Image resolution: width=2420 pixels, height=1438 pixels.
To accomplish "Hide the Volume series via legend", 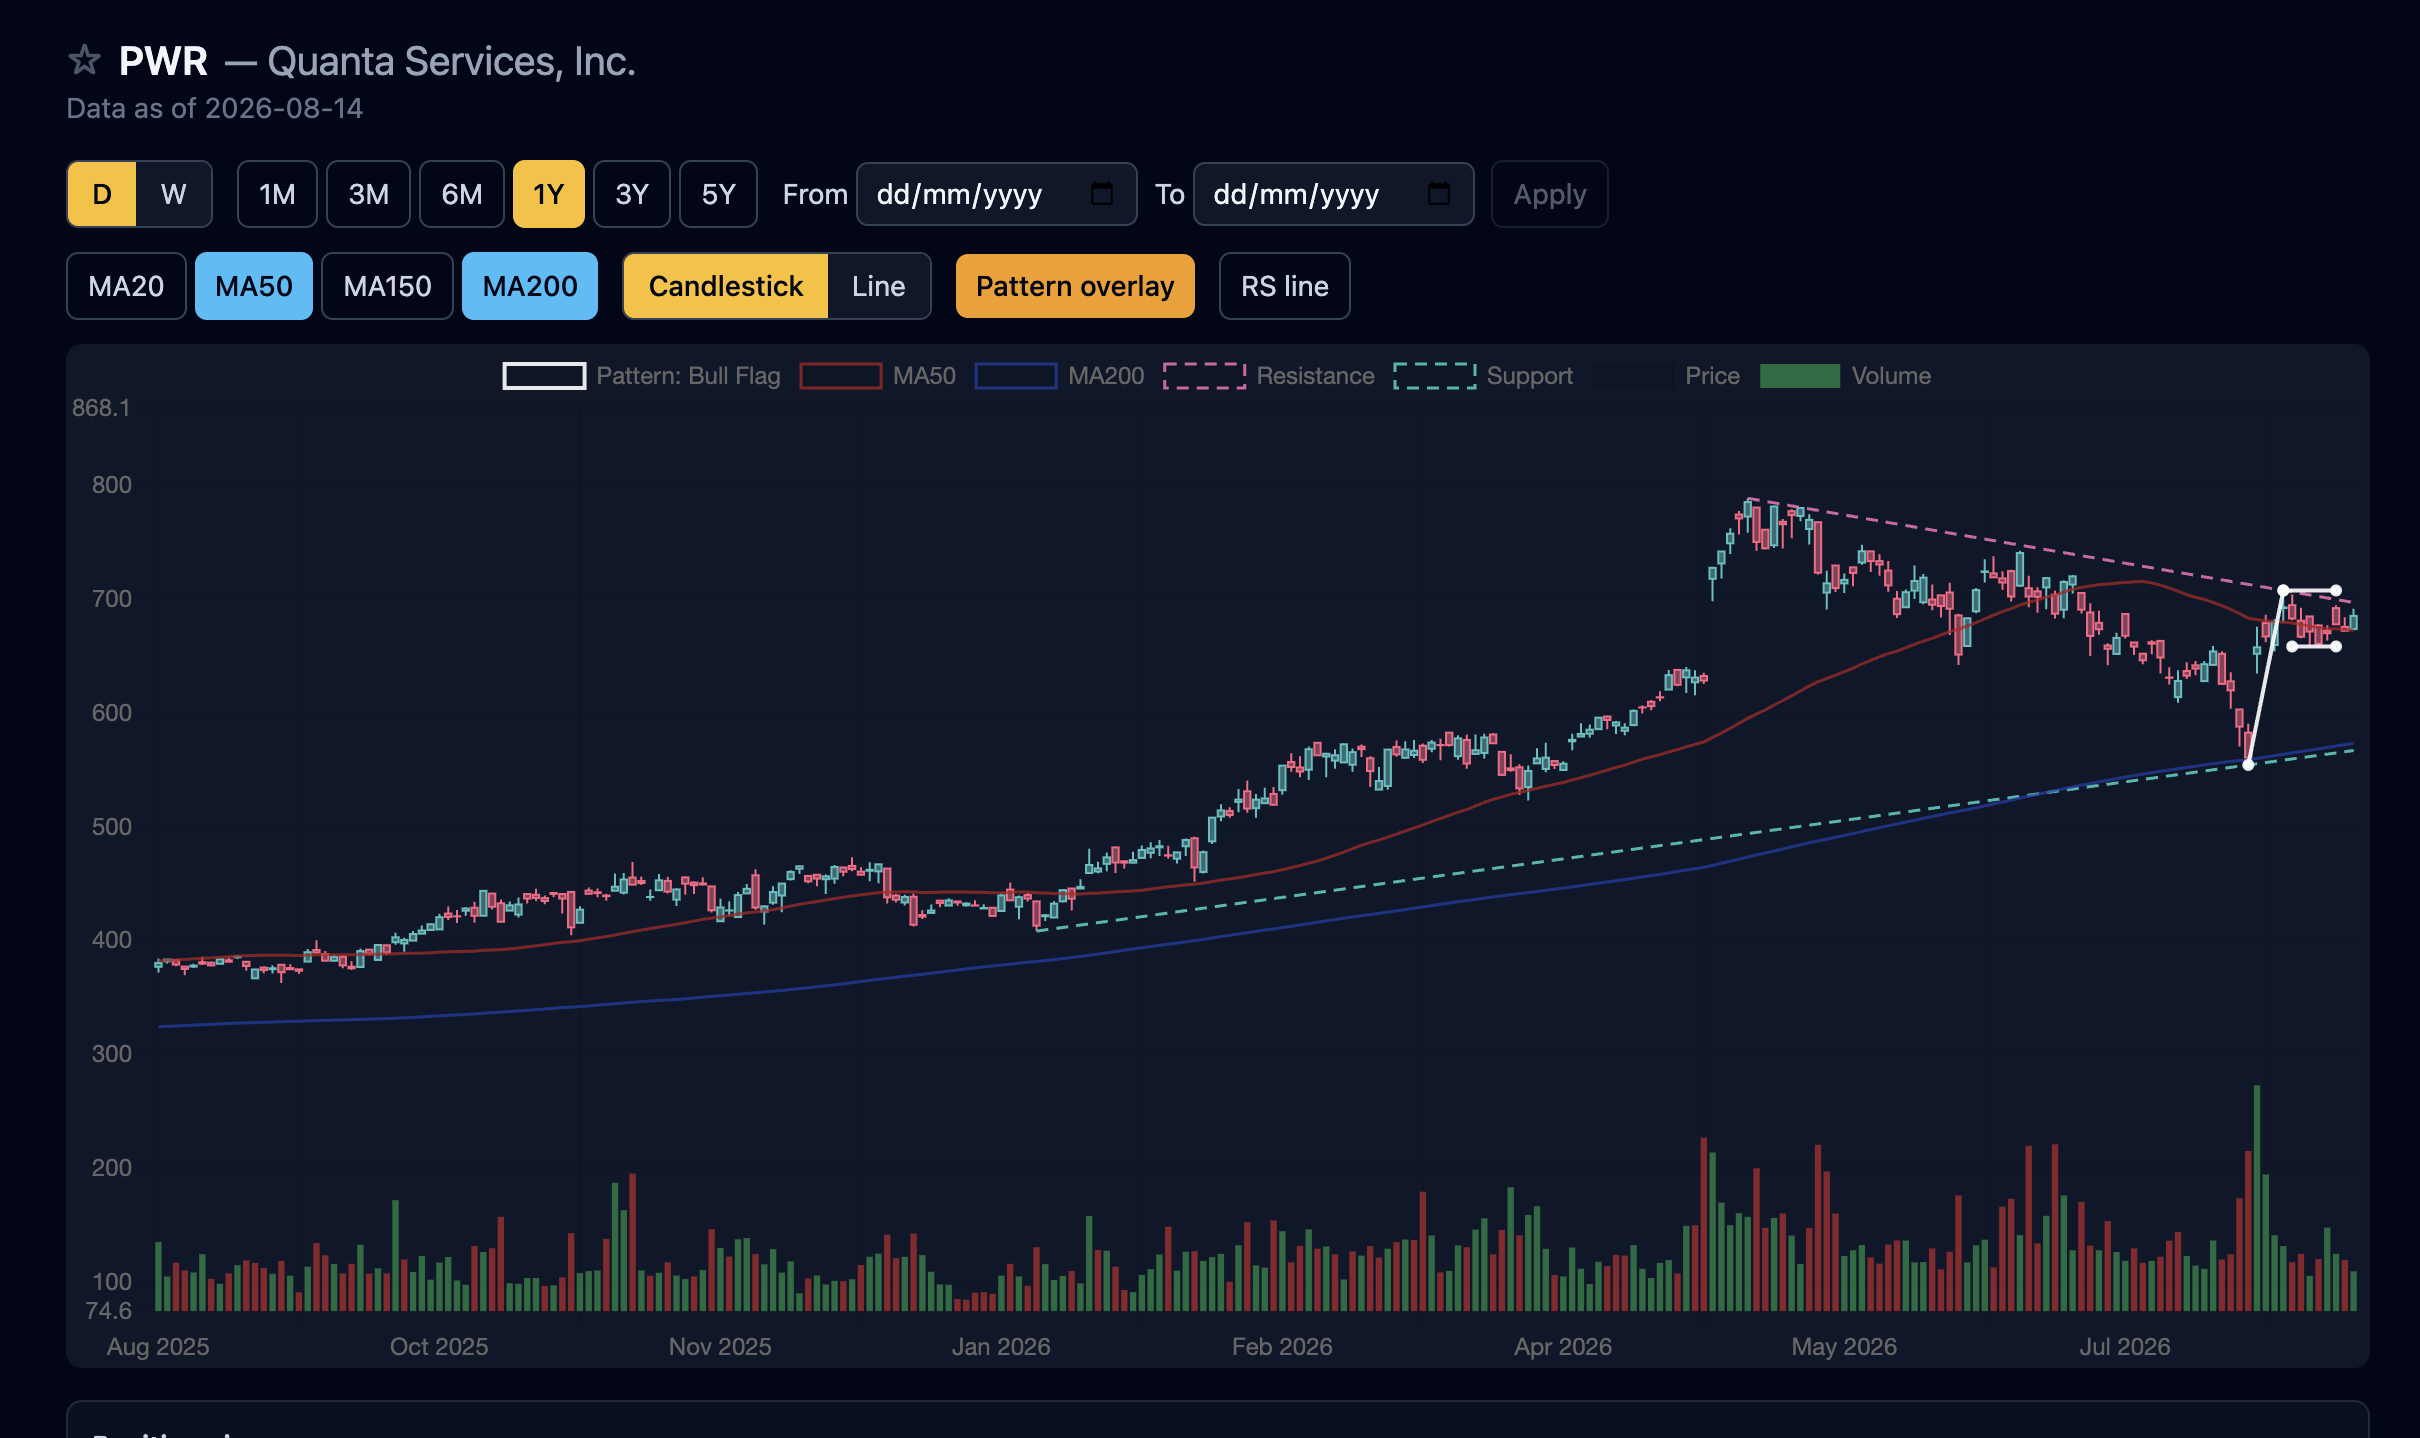I will point(1799,376).
